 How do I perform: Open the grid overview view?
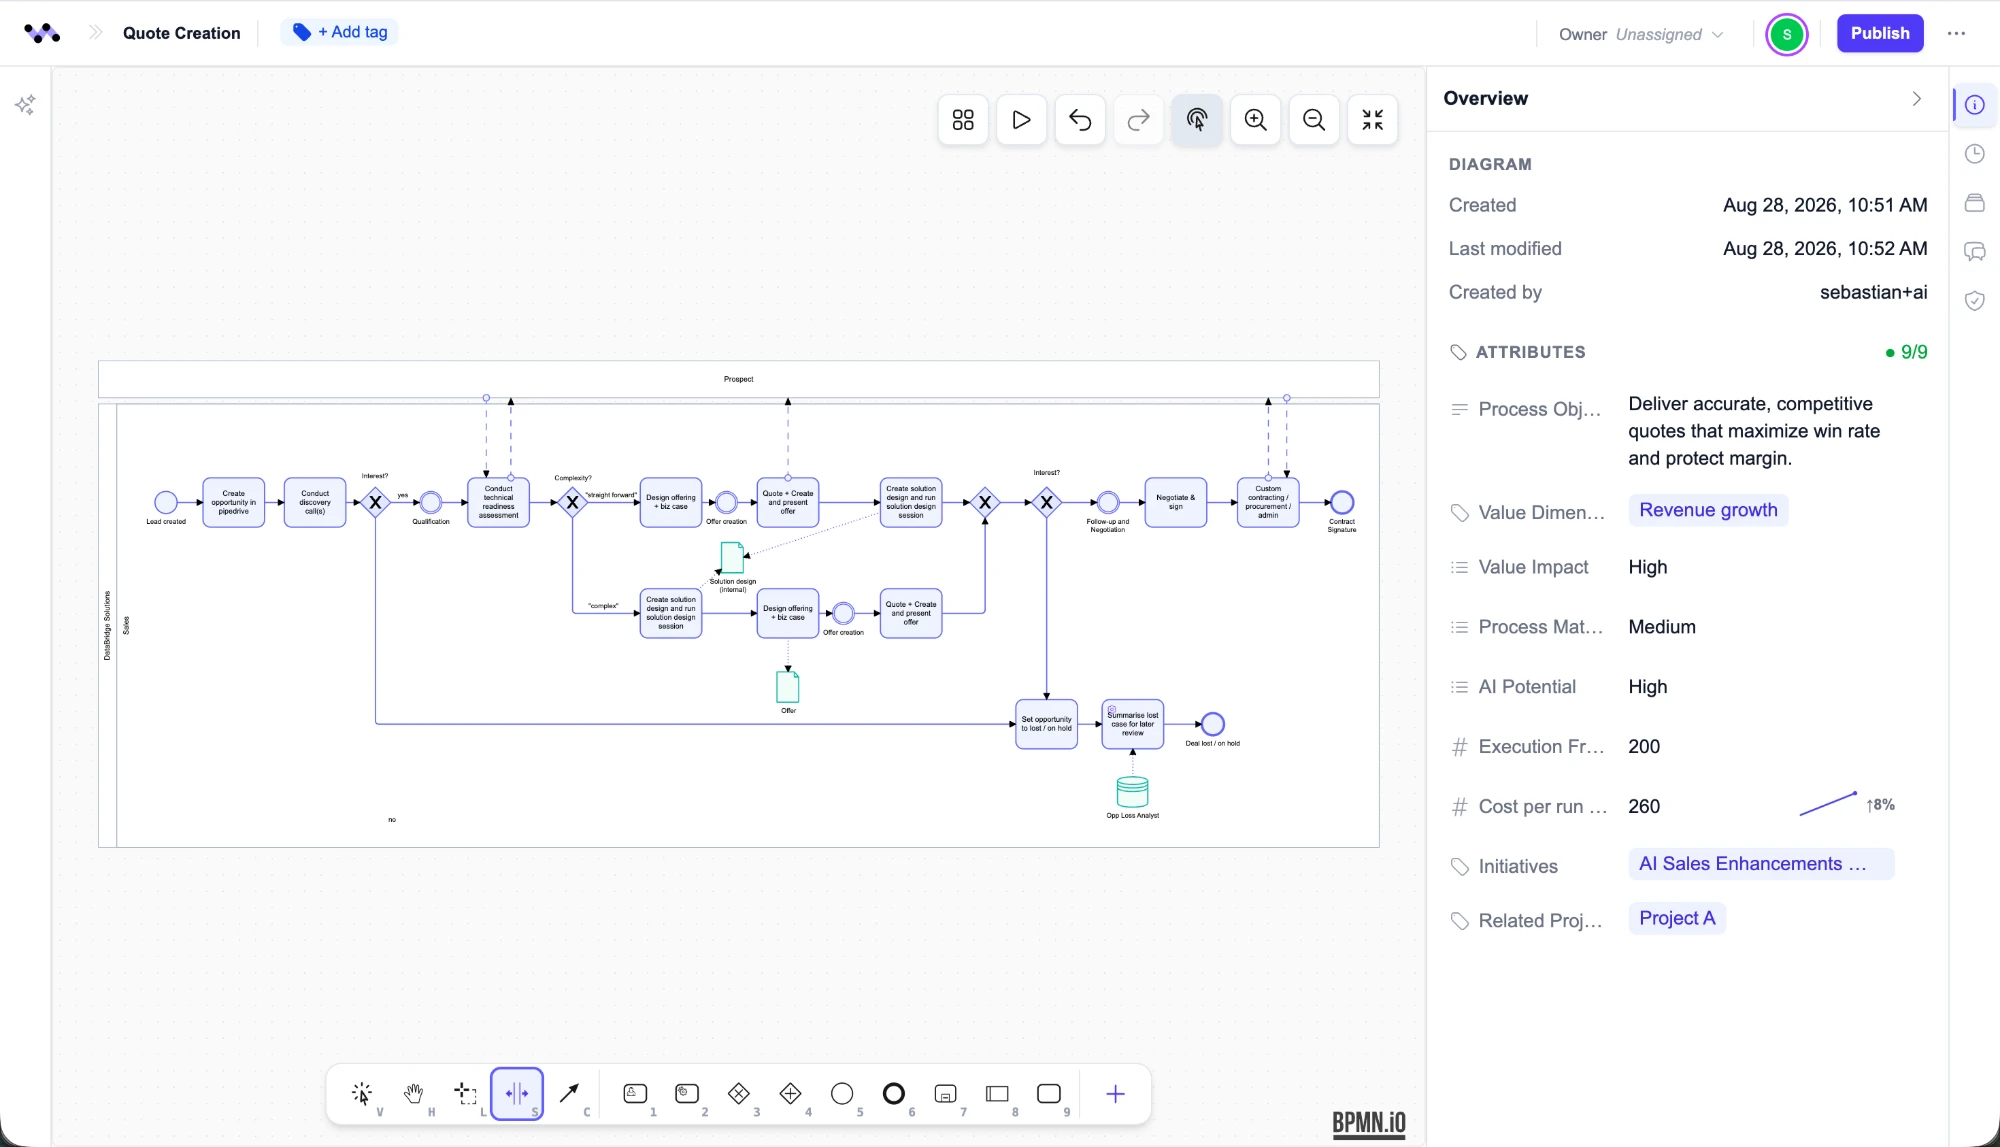coord(963,120)
